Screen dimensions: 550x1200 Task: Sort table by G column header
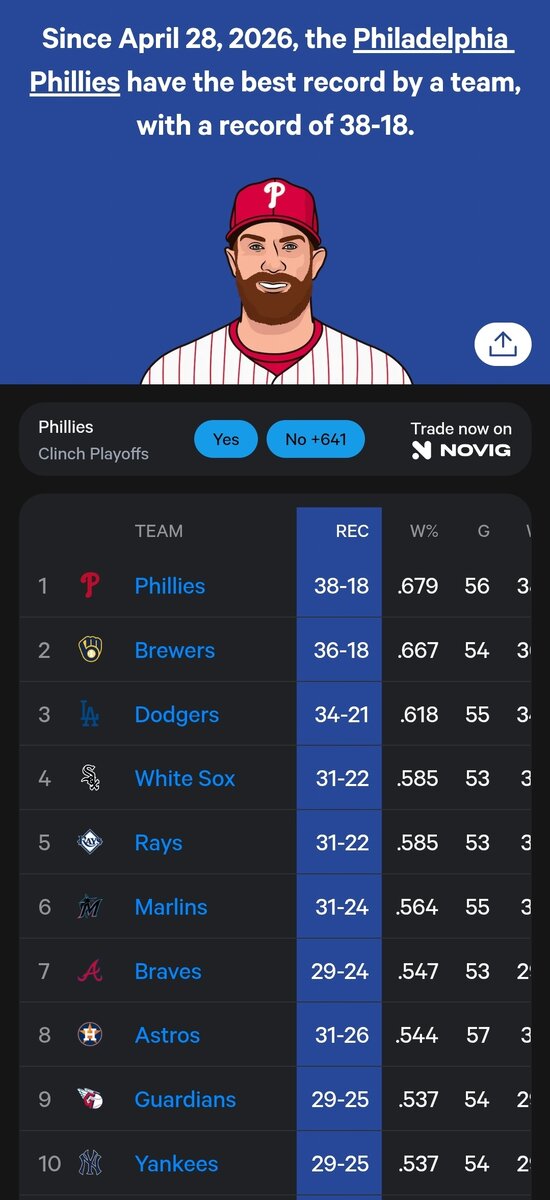point(484,531)
